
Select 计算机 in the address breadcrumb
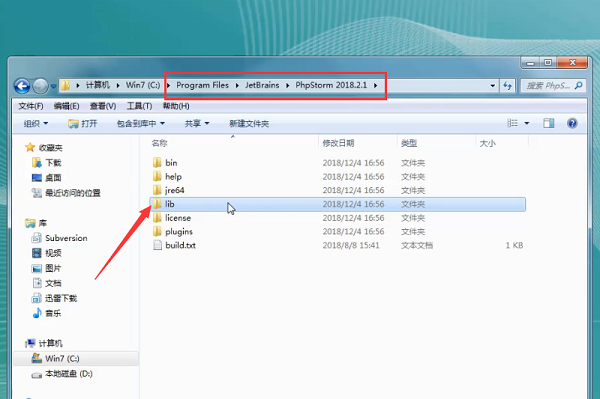click(98, 85)
